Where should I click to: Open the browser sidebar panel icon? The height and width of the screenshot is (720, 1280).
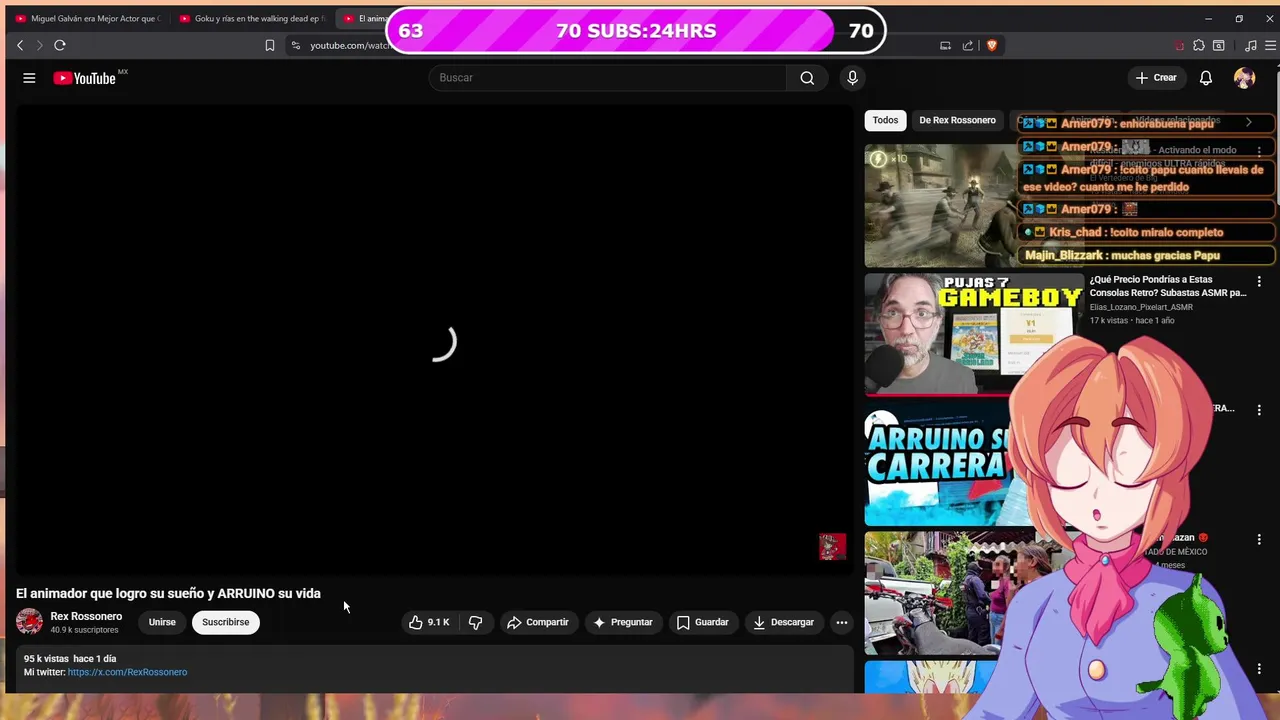[x=1219, y=45]
